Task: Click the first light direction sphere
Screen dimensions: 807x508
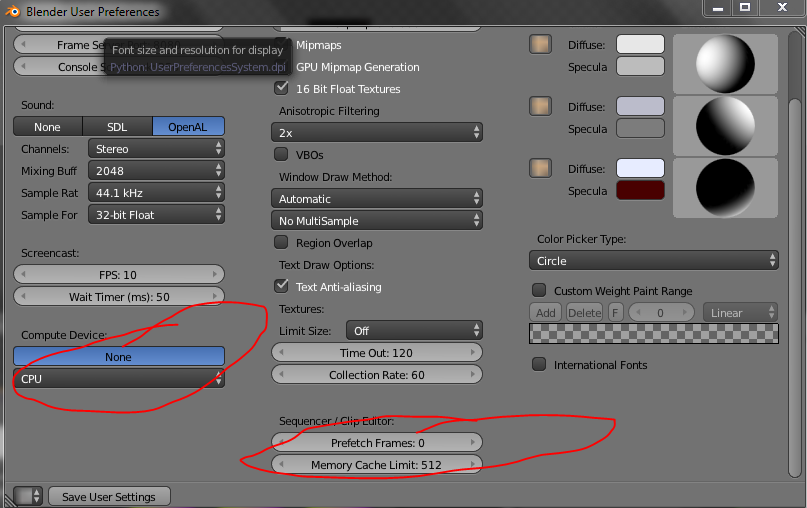Action: tap(725, 64)
